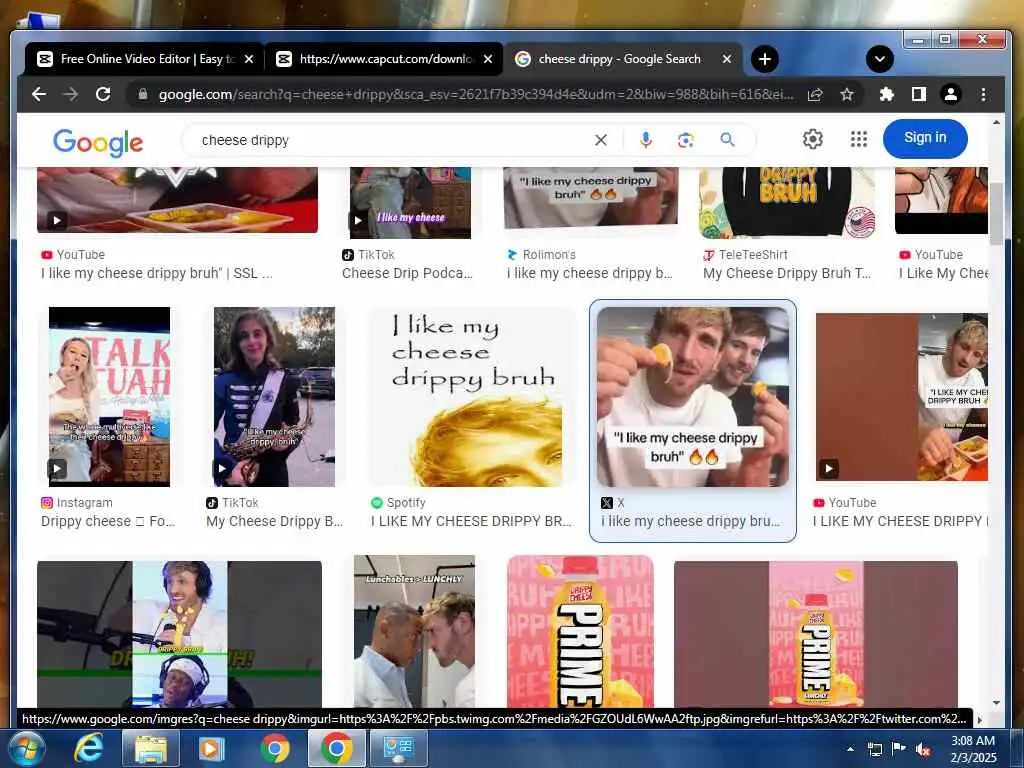The width and height of the screenshot is (1024, 768).
Task: Open the Instagram Talk Tuah thumbnail
Action: tap(110, 396)
